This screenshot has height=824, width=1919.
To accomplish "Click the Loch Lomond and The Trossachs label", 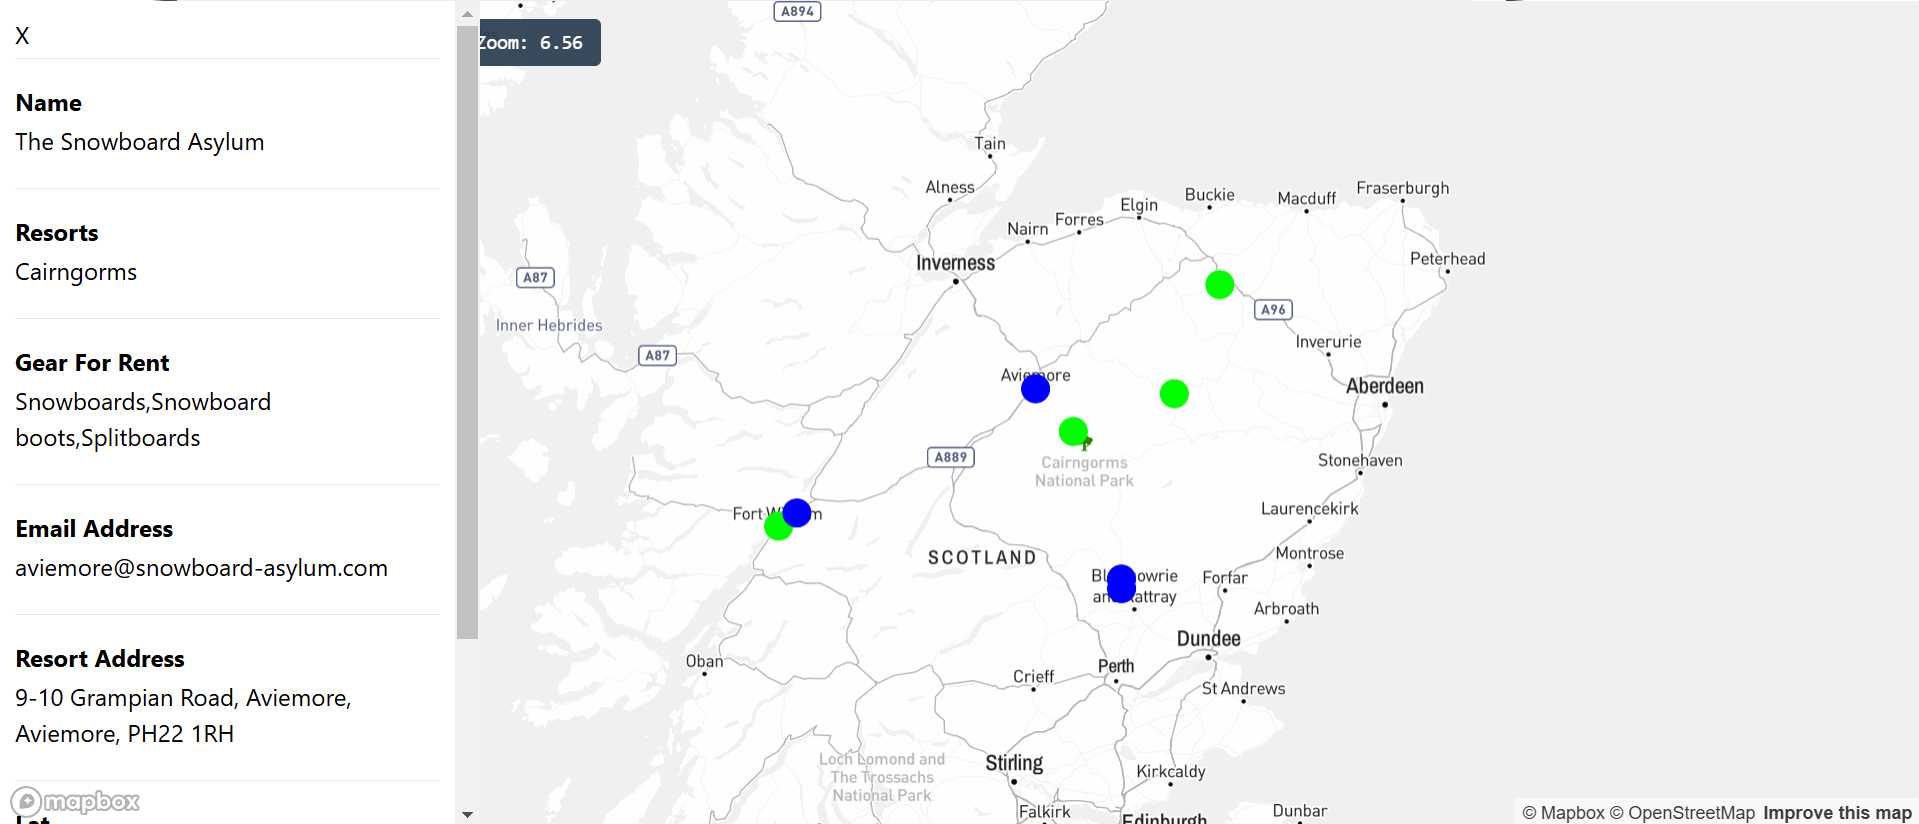I will tap(882, 777).
